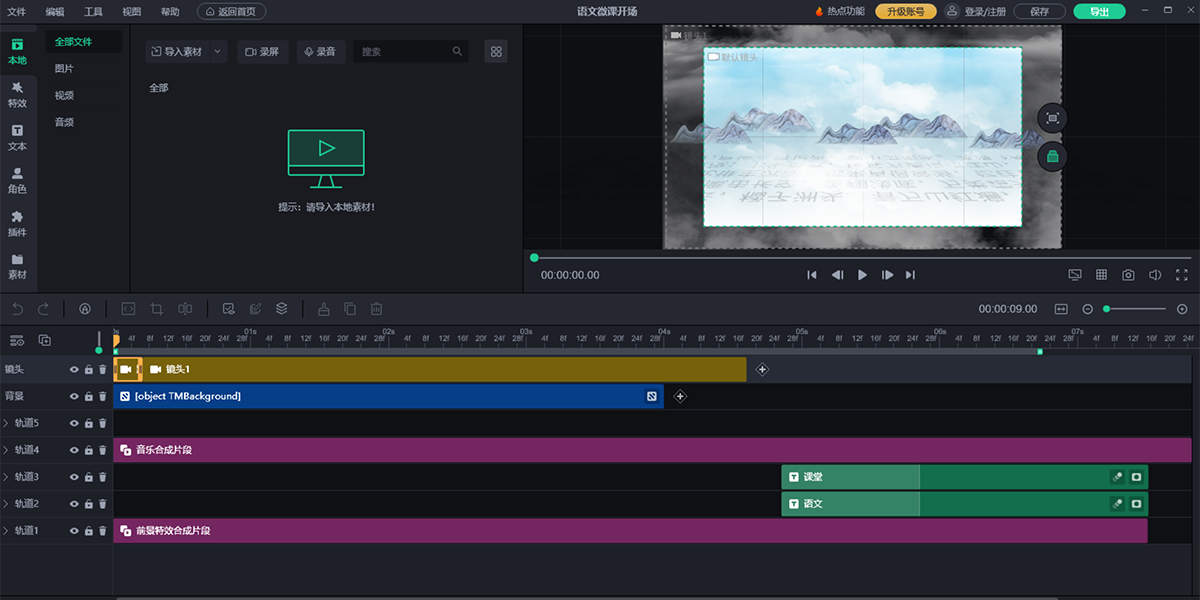Click the 升级账号 upgrade button
This screenshot has height=600, width=1200.
(906, 12)
